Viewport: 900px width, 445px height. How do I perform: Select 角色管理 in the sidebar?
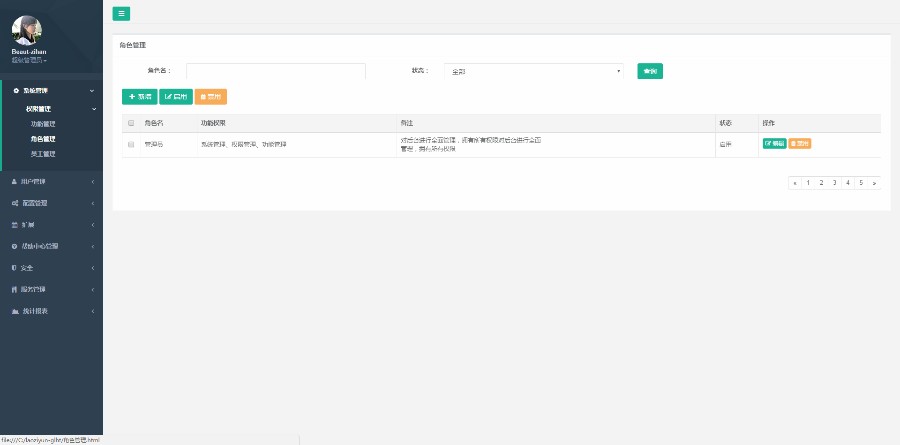coord(43,139)
